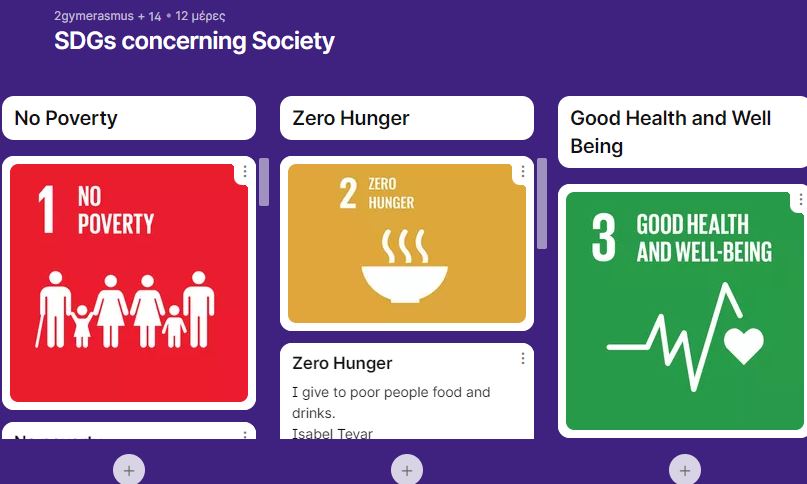Open the Zero Hunger text post by Isabel

click(407, 392)
